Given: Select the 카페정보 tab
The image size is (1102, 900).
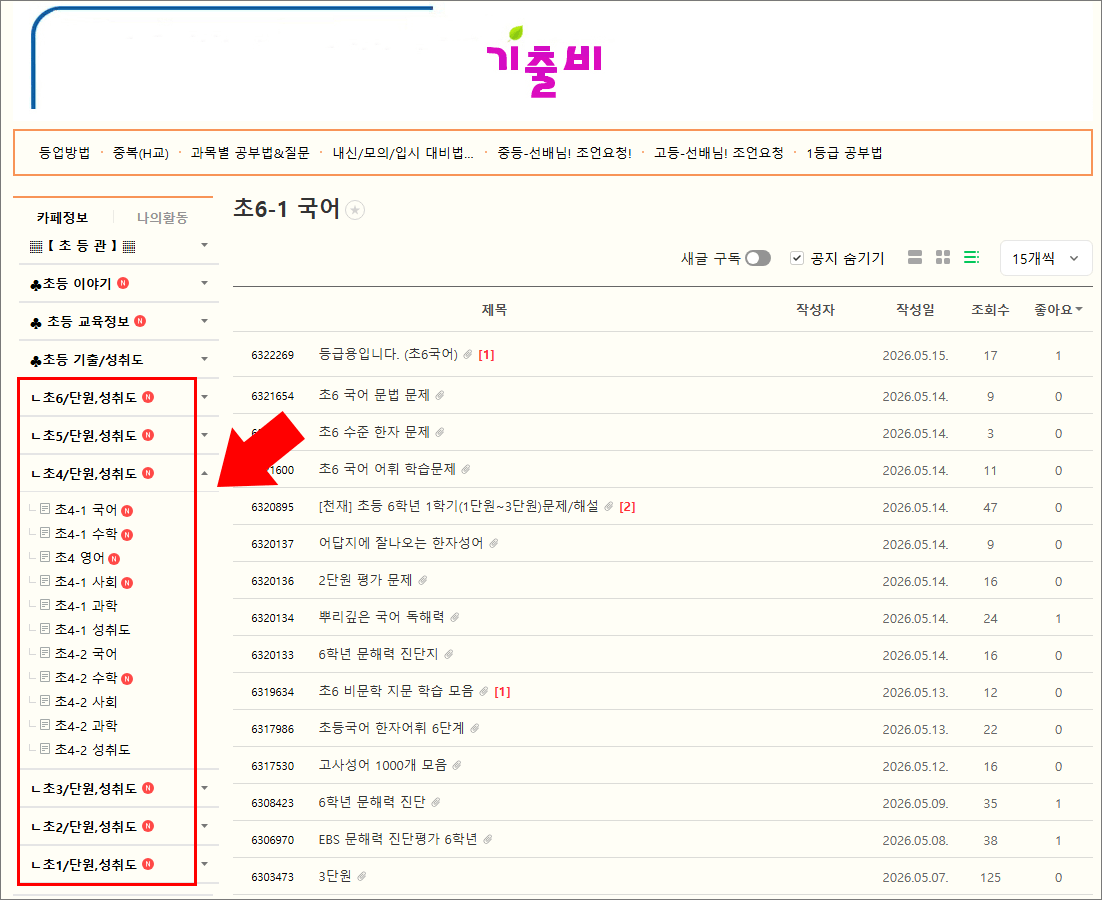Looking at the screenshot, I should (63, 218).
